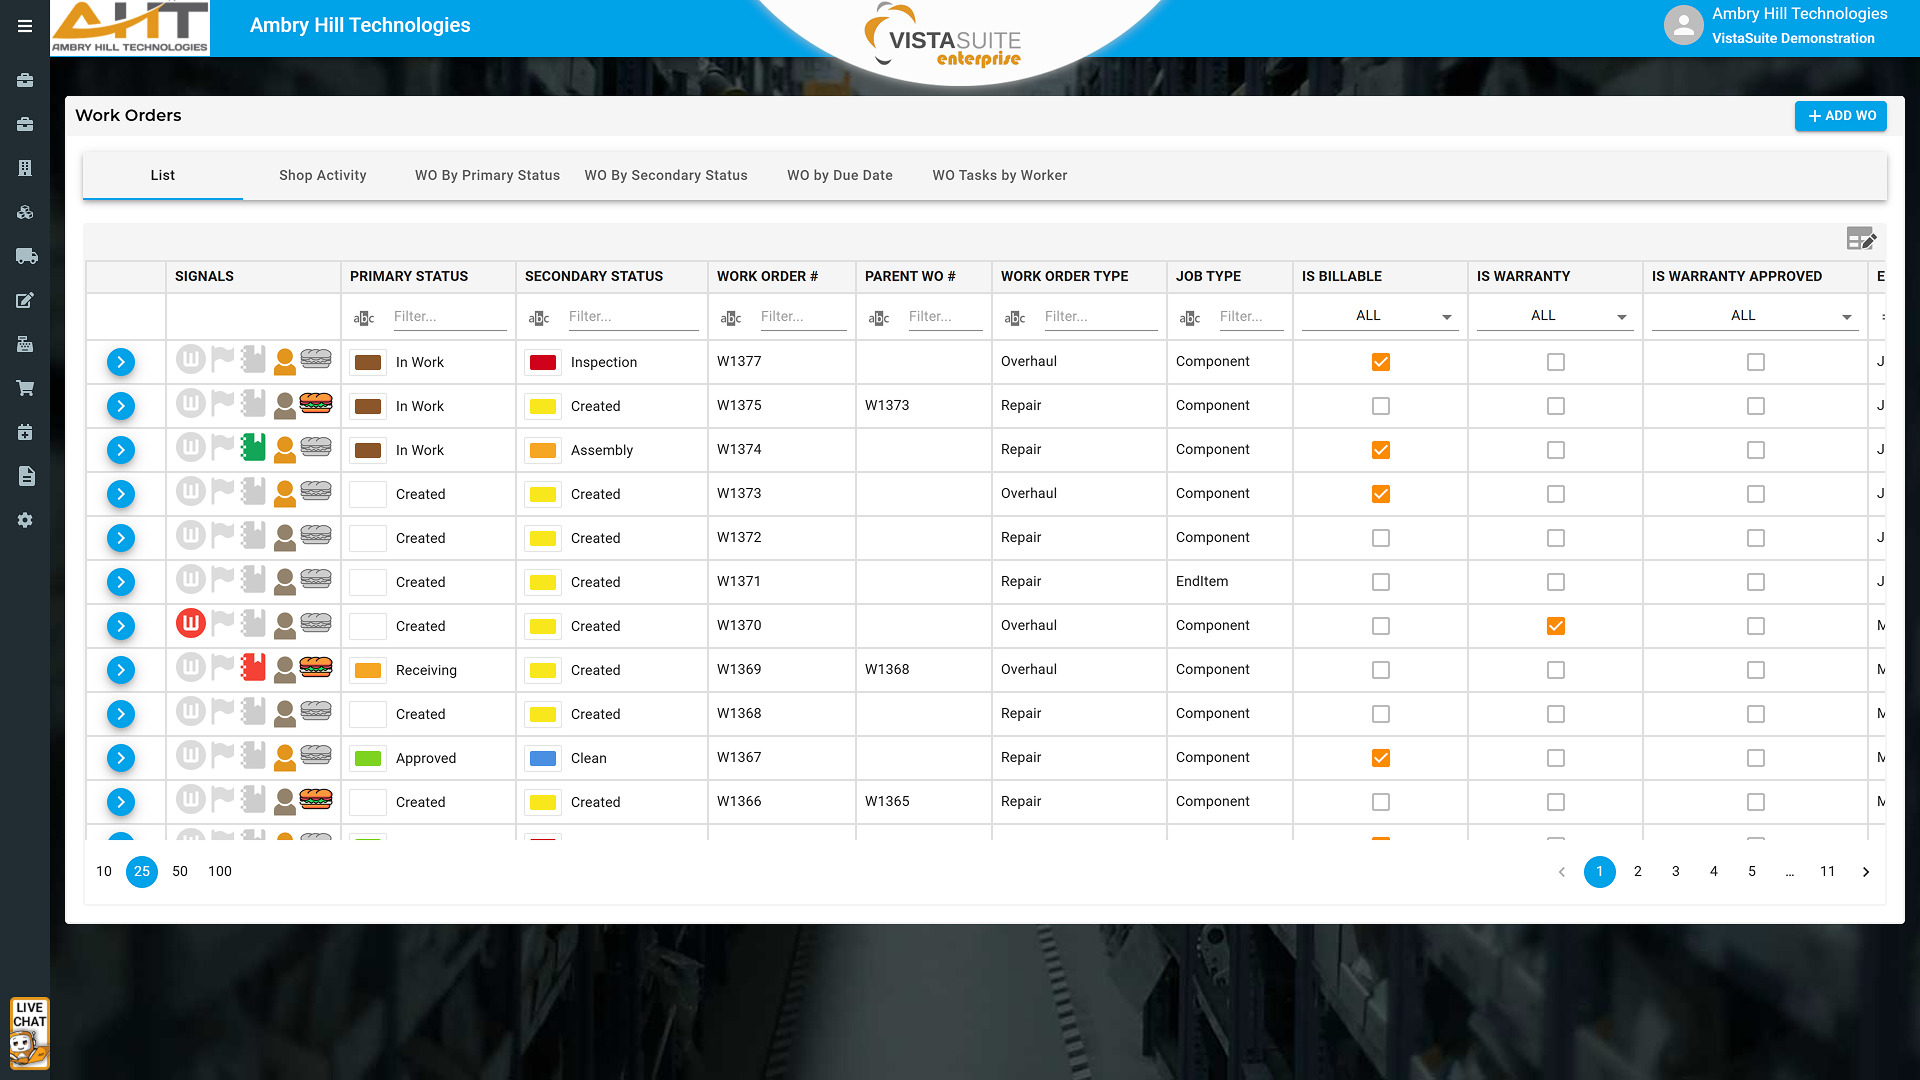
Task: Click the building icon in the sidebar
Action: pyautogui.click(x=26, y=168)
